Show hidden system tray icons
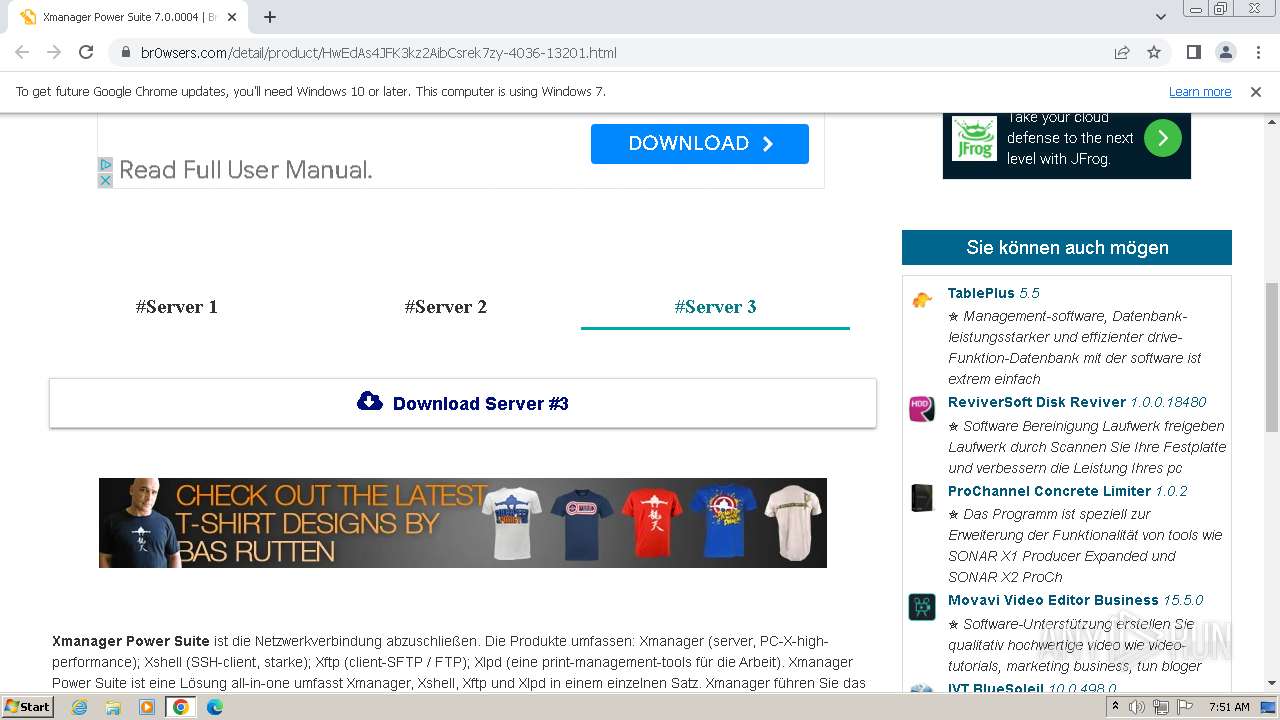Image resolution: width=1280 pixels, height=720 pixels. (1116, 707)
